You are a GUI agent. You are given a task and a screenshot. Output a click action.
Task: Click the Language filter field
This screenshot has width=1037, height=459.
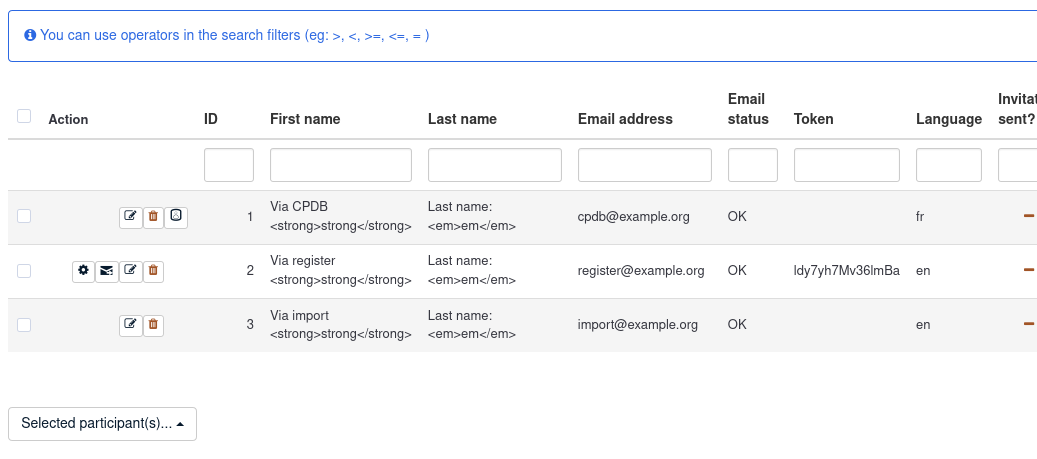click(x=948, y=165)
